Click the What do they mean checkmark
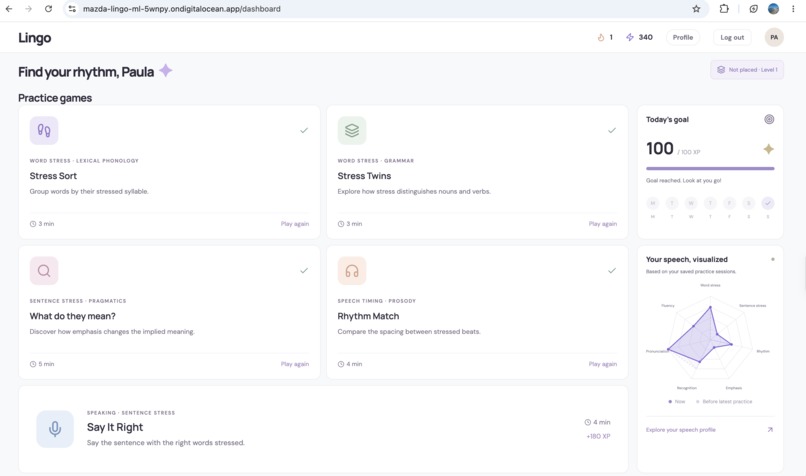The height and width of the screenshot is (476, 806). pyautogui.click(x=304, y=270)
